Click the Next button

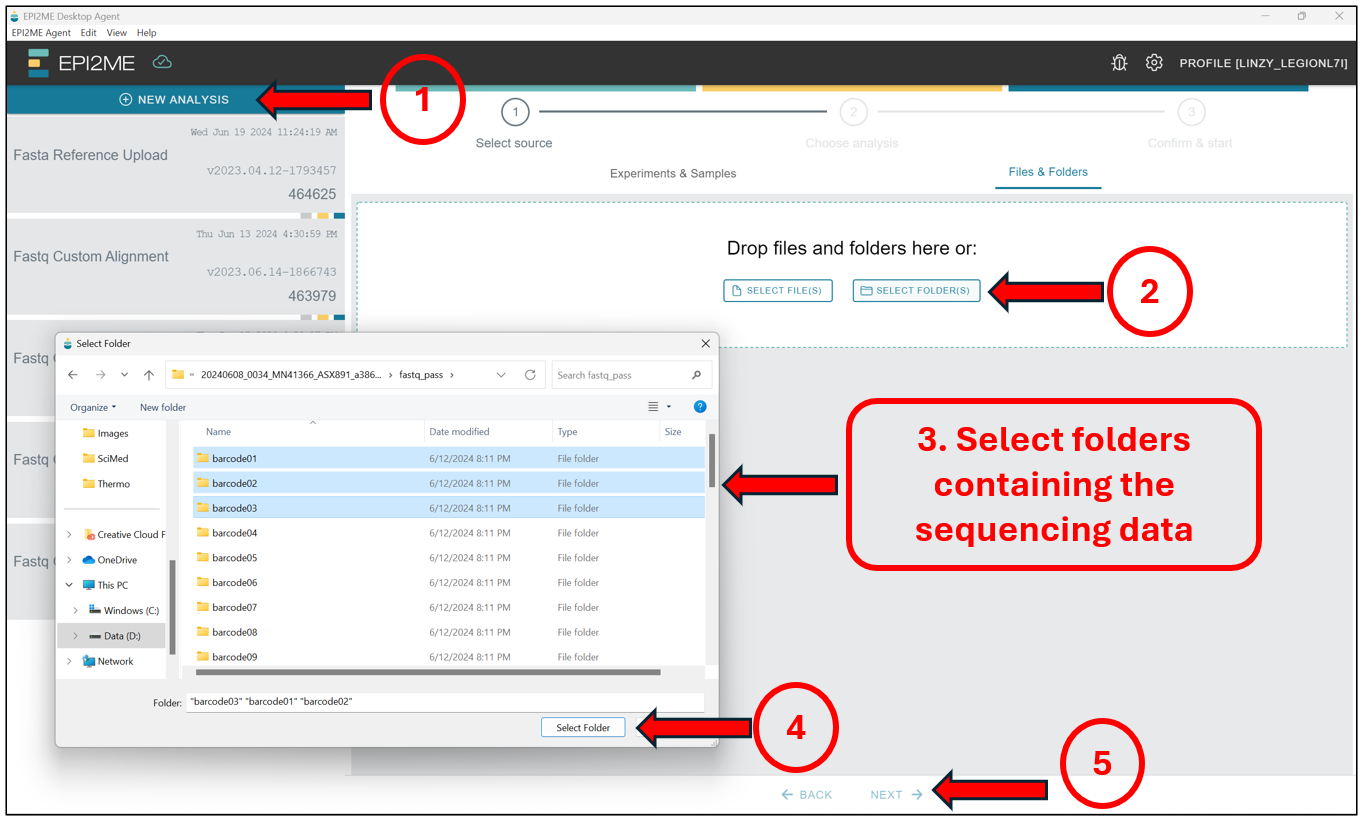tap(897, 794)
